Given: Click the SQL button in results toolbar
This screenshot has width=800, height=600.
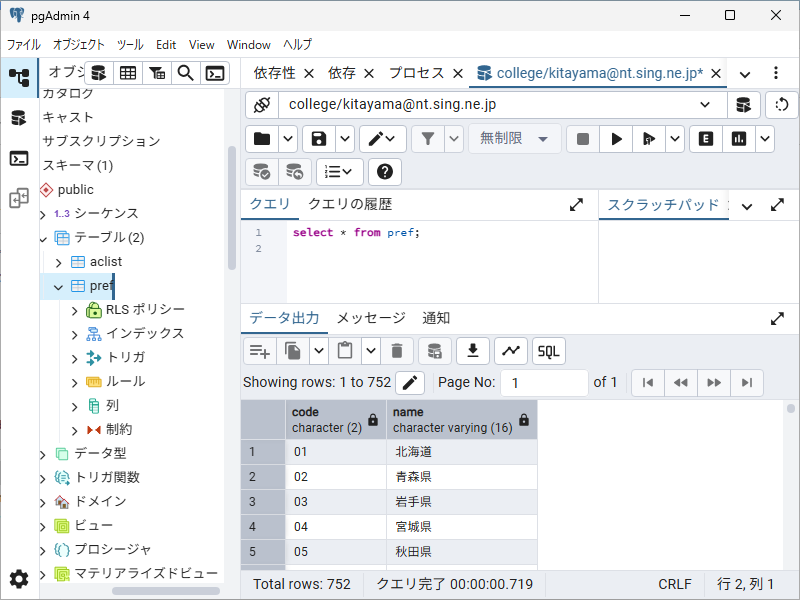Looking at the screenshot, I should (x=548, y=351).
